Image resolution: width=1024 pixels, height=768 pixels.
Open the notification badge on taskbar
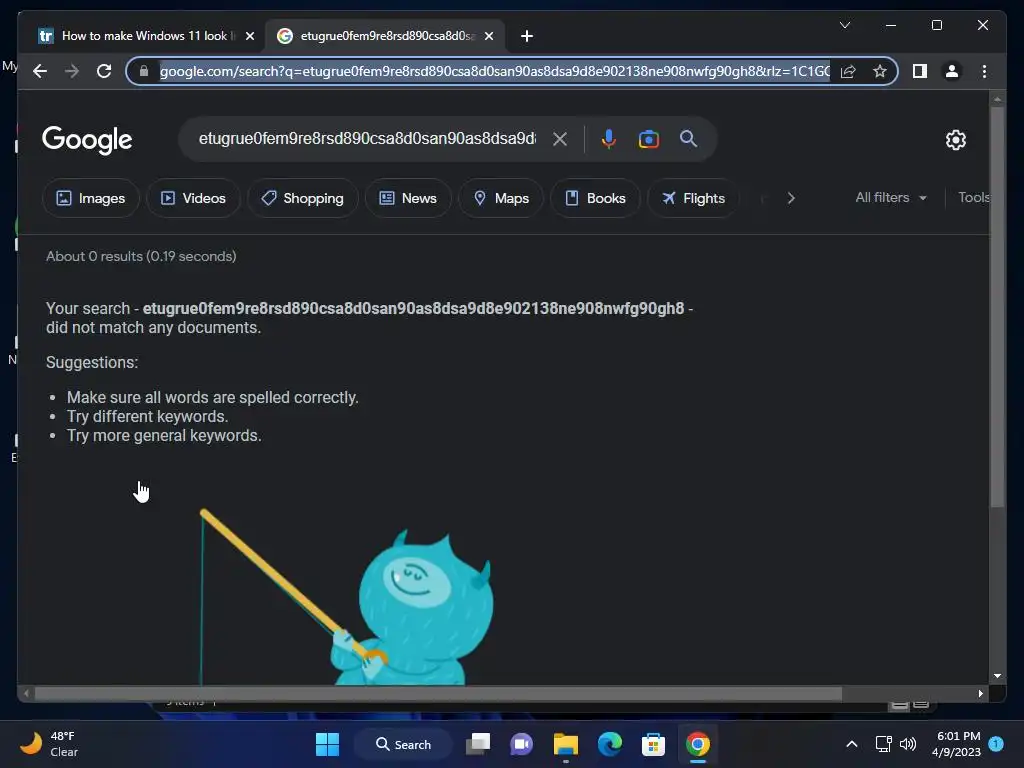pyautogui.click(x=996, y=744)
